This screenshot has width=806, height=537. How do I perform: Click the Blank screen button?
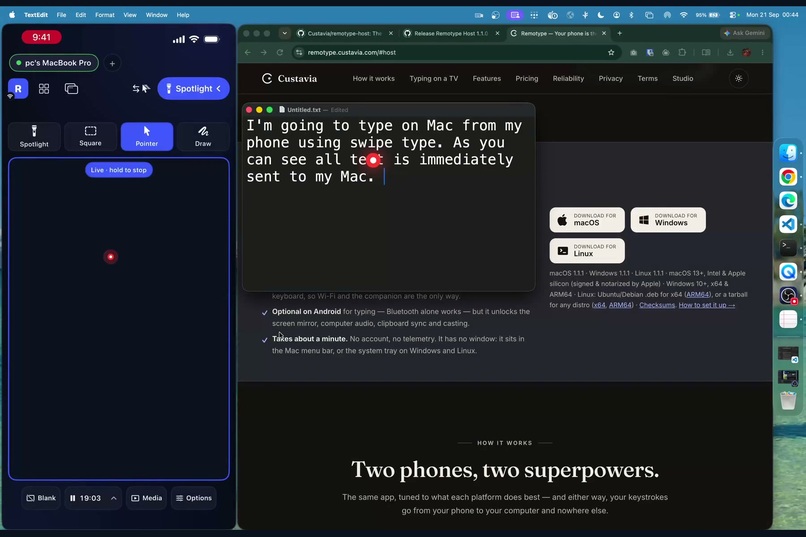click(41, 498)
